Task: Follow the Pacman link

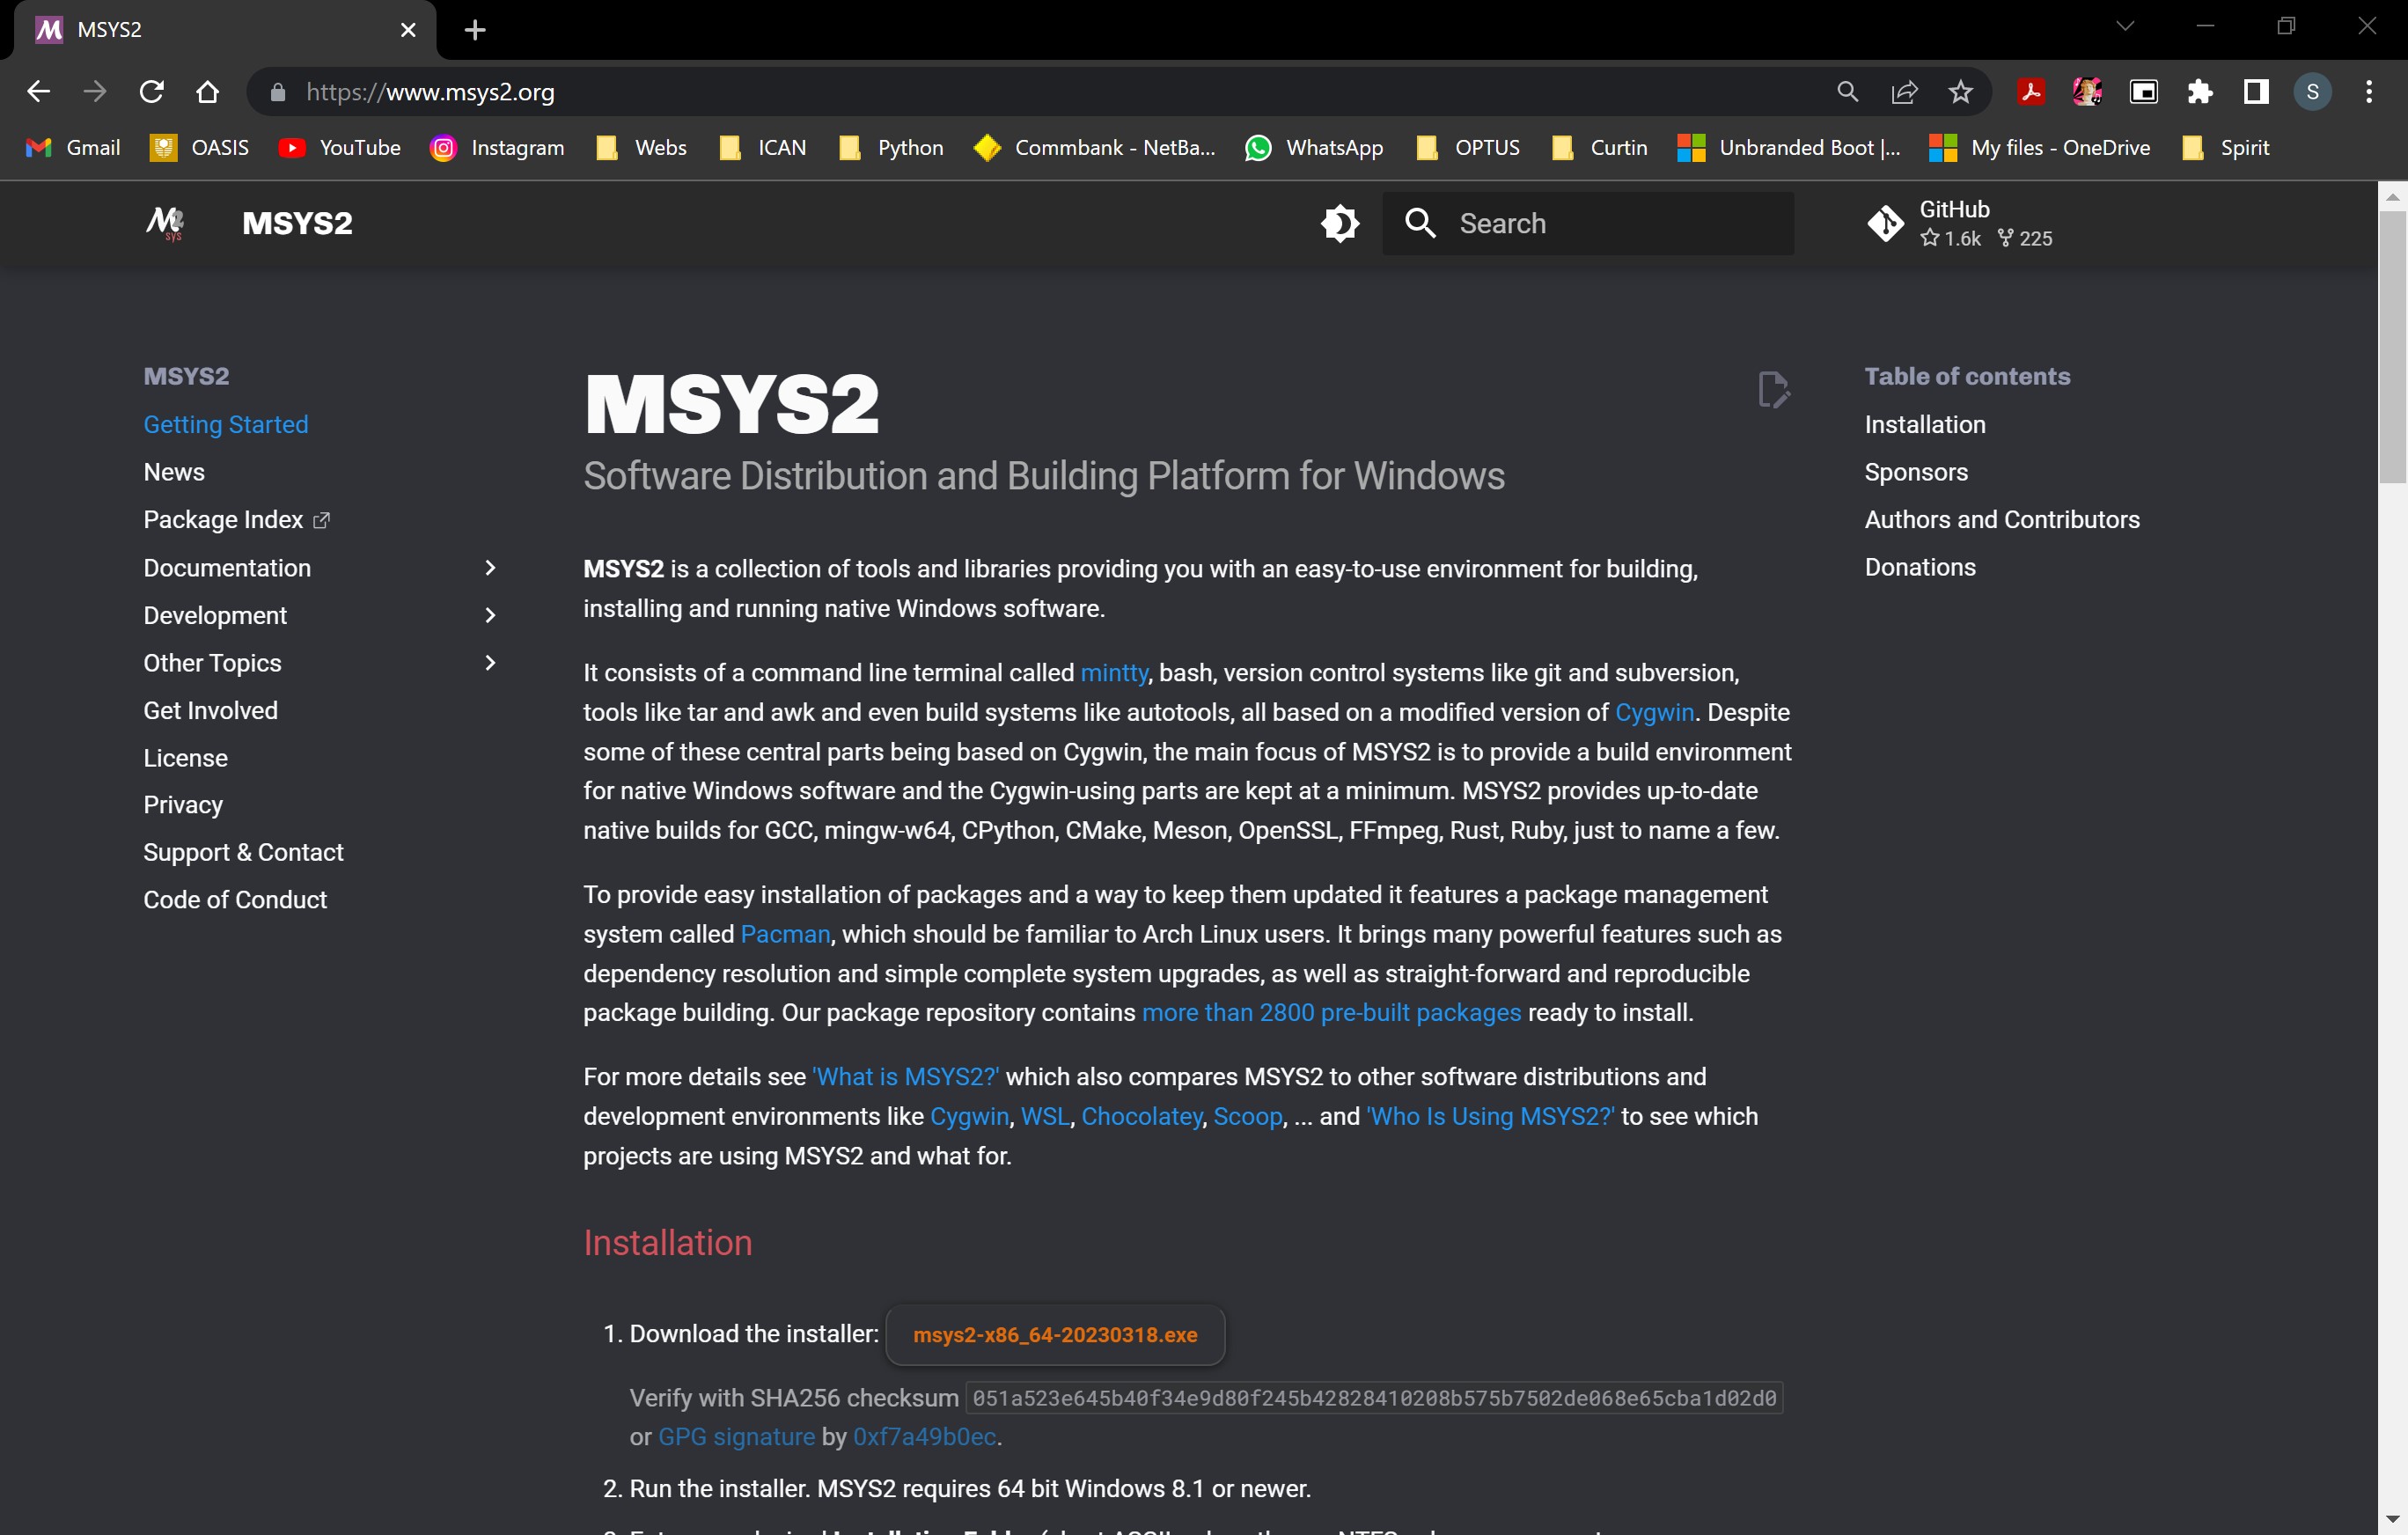Action: 785,934
